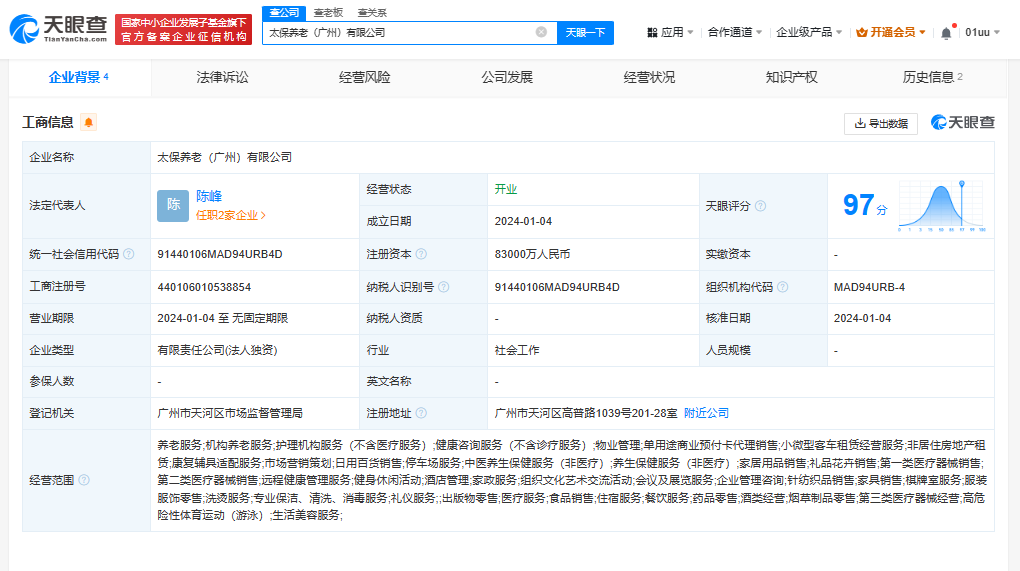
Task: Click help icon next to 天眼评分
Action: 760,206
